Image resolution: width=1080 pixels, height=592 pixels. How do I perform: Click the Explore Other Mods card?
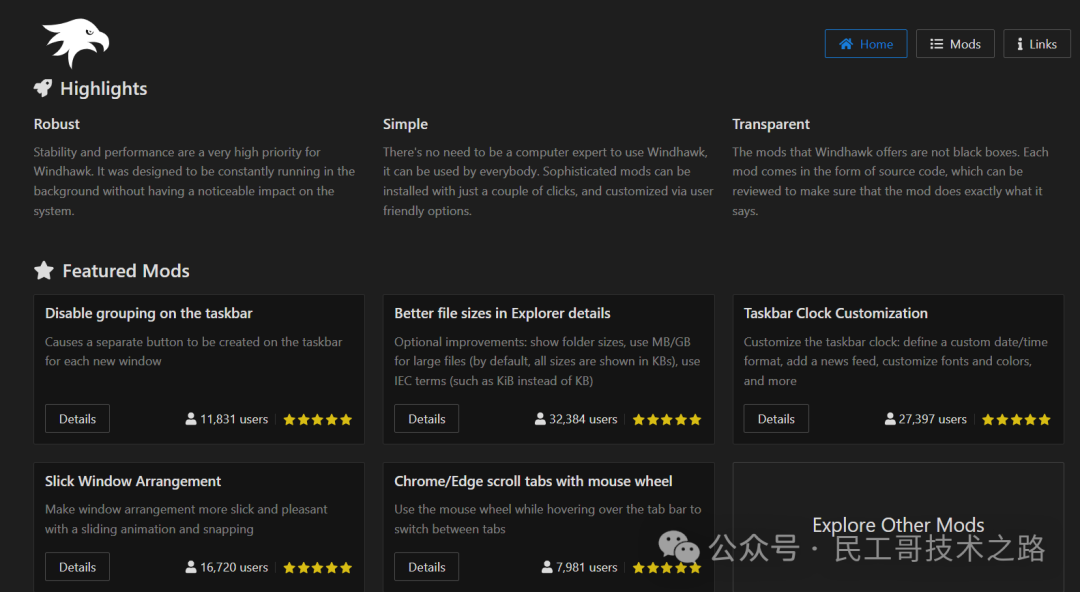click(x=898, y=526)
